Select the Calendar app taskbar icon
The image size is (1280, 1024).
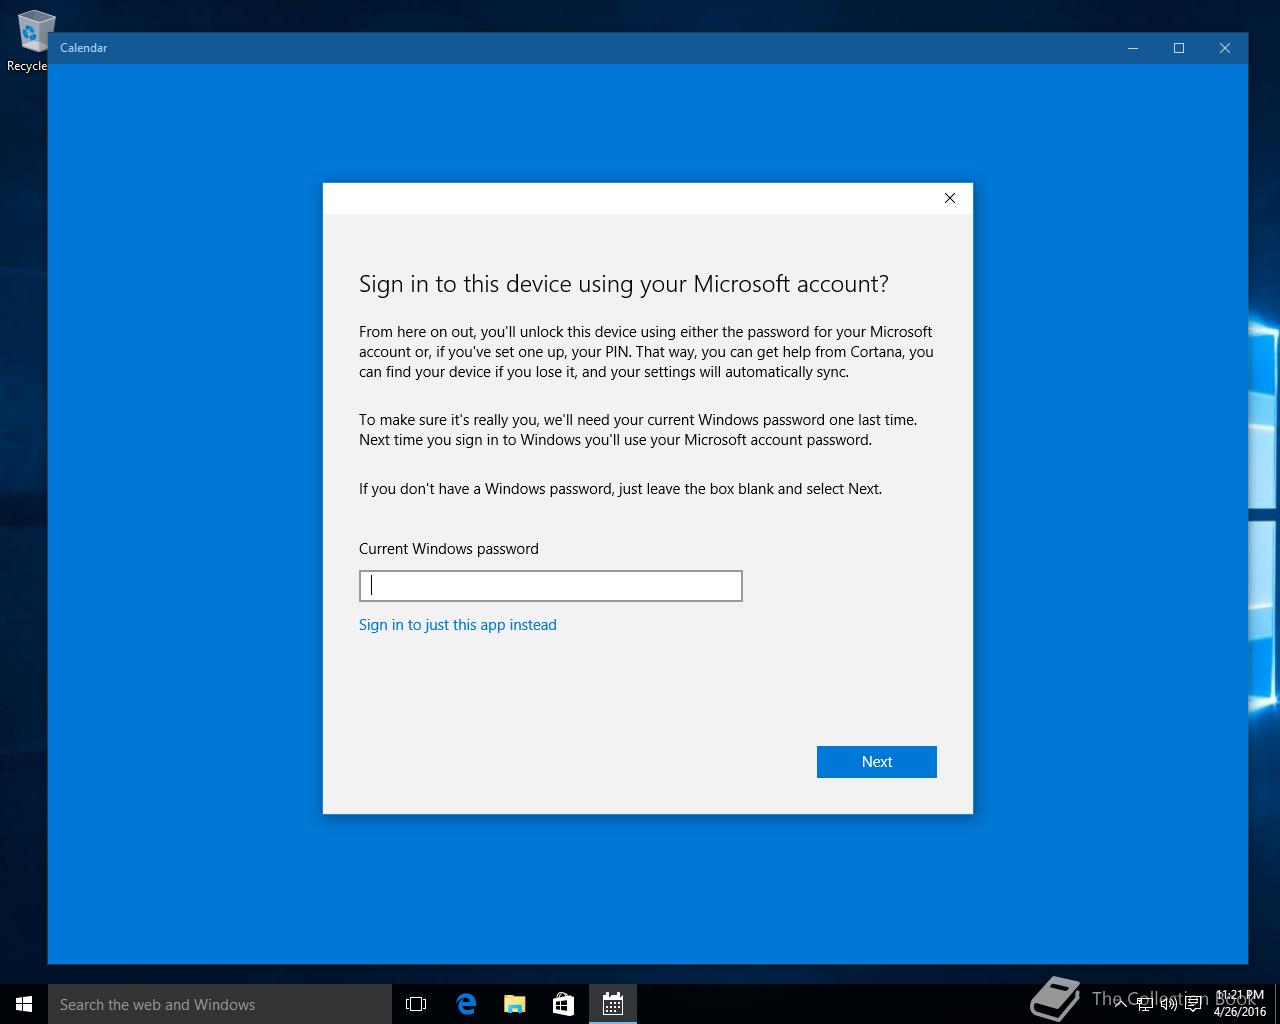(x=613, y=1004)
